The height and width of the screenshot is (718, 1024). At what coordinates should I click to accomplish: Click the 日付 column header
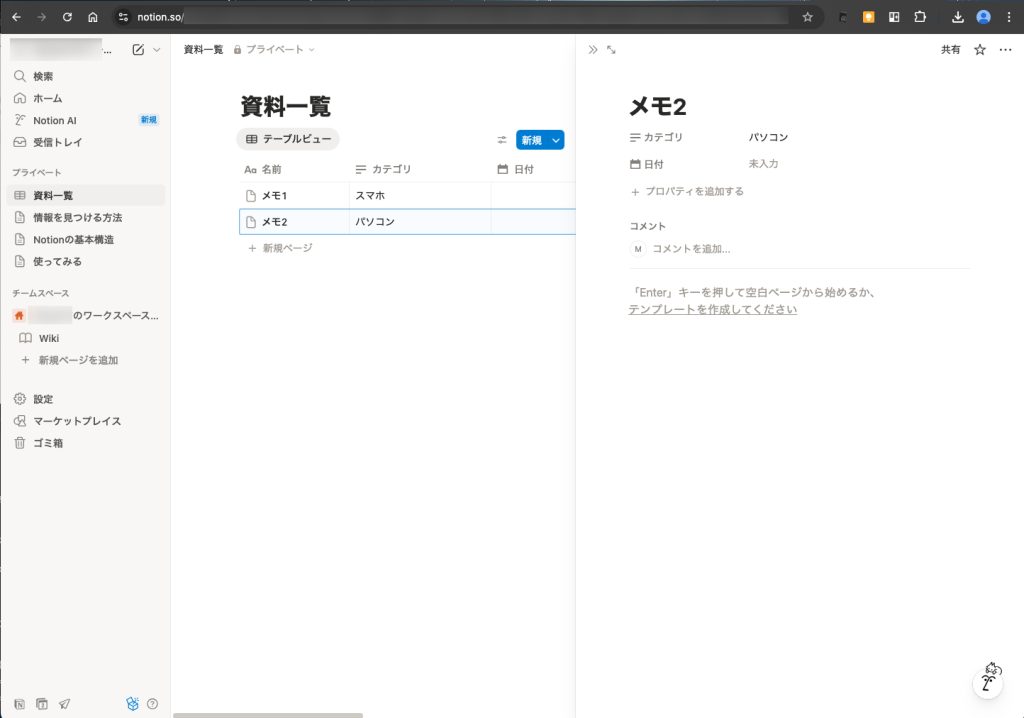[x=534, y=169]
